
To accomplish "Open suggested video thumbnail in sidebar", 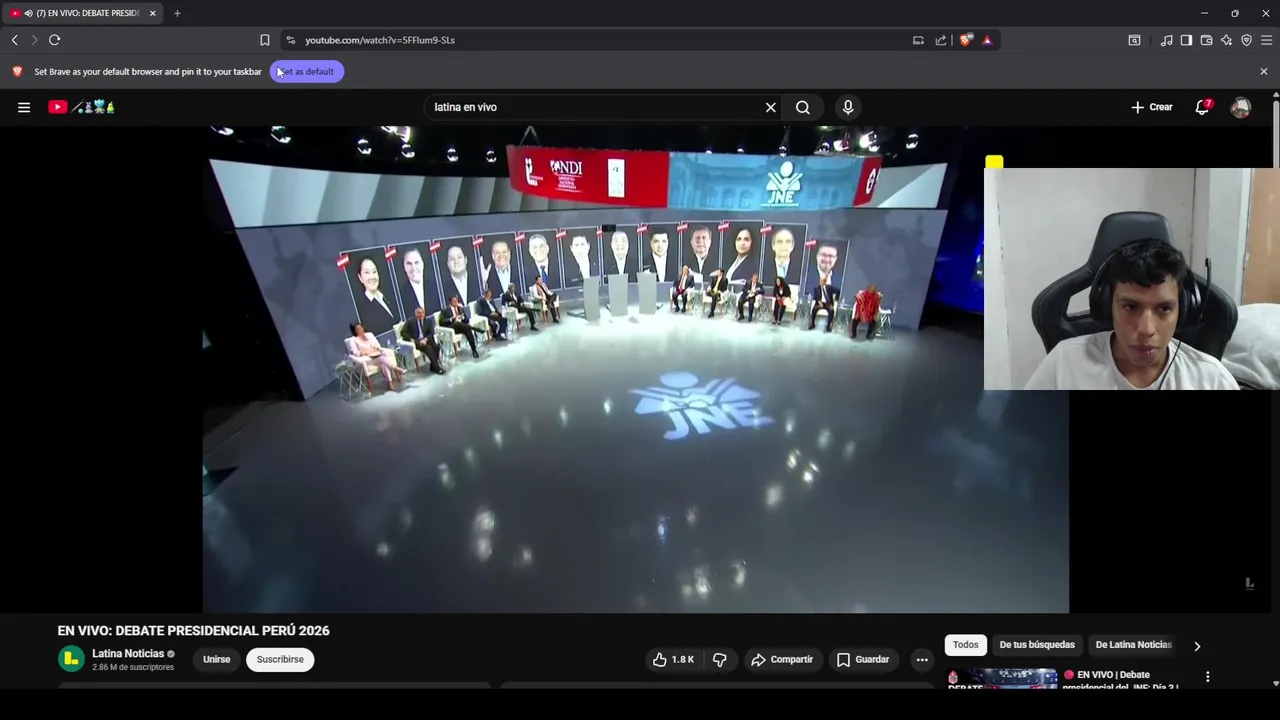I will [x=1001, y=678].
